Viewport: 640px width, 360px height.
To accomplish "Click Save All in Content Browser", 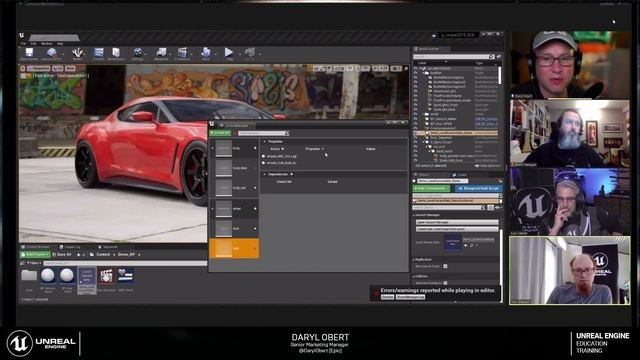I will [x=62, y=254].
